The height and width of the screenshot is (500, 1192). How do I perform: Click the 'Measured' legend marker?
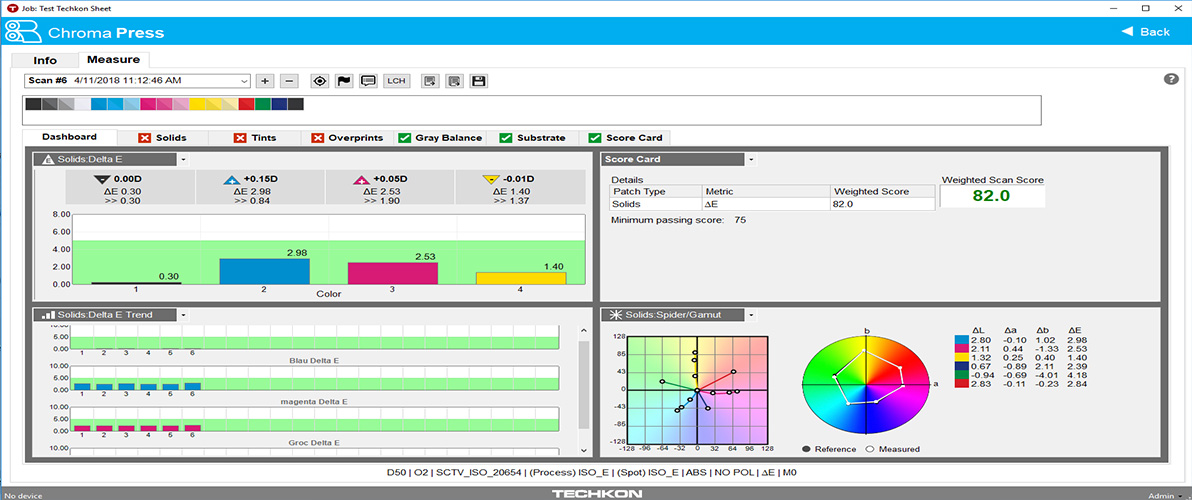[x=870, y=449]
